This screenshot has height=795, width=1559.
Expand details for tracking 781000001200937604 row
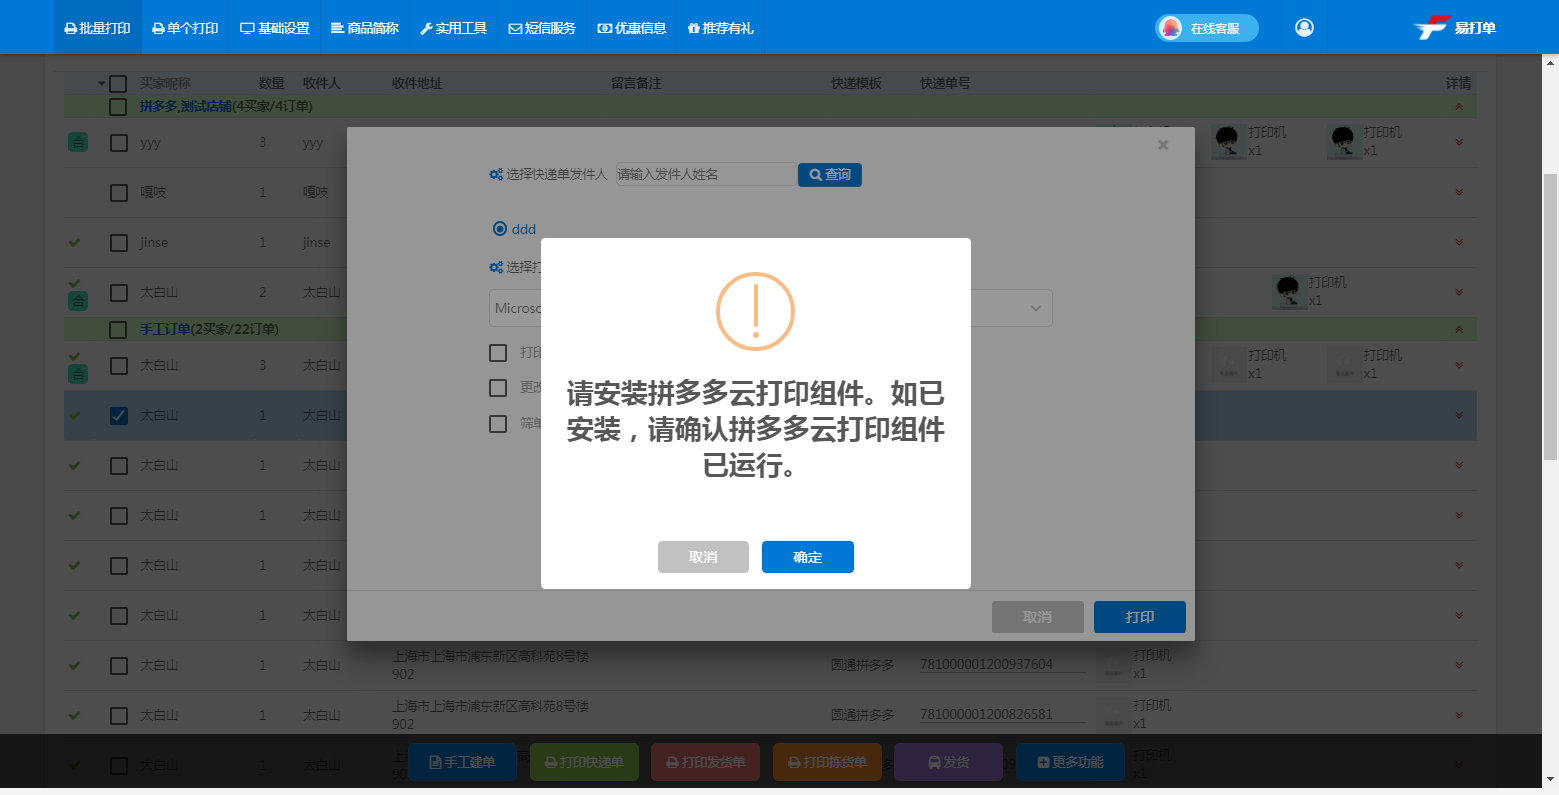[x=1459, y=666]
